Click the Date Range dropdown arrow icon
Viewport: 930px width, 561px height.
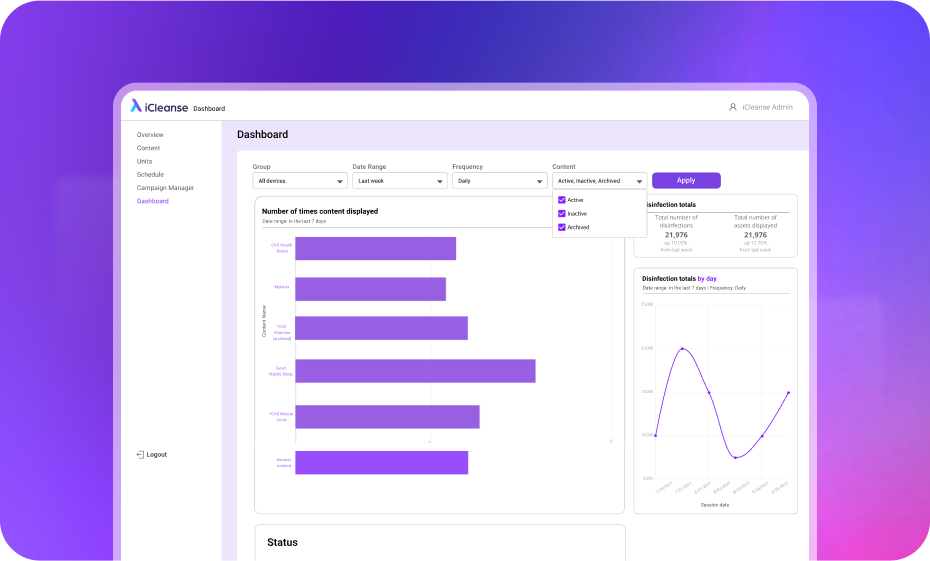click(x=439, y=182)
